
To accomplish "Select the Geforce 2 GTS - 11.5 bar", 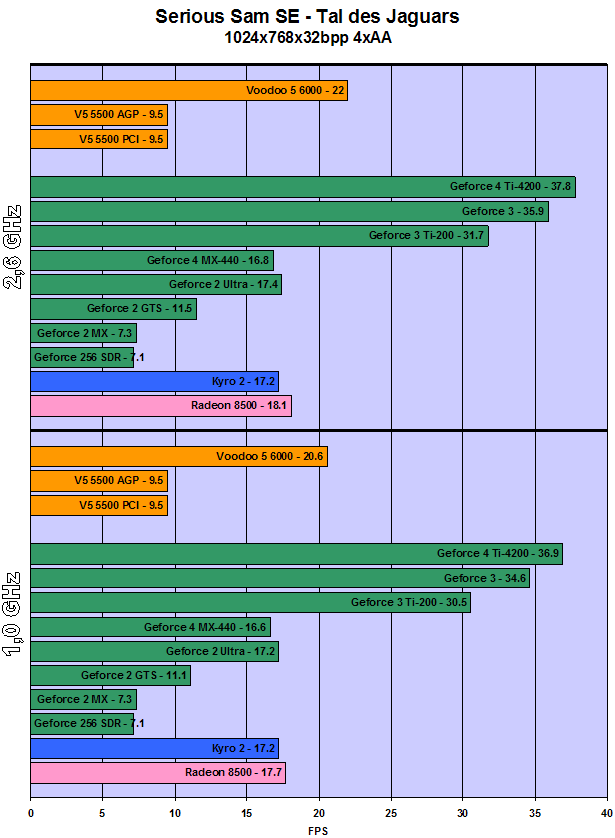I will tap(113, 309).
